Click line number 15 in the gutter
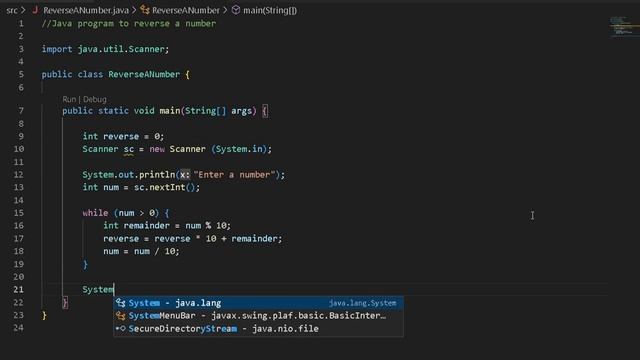 point(19,213)
